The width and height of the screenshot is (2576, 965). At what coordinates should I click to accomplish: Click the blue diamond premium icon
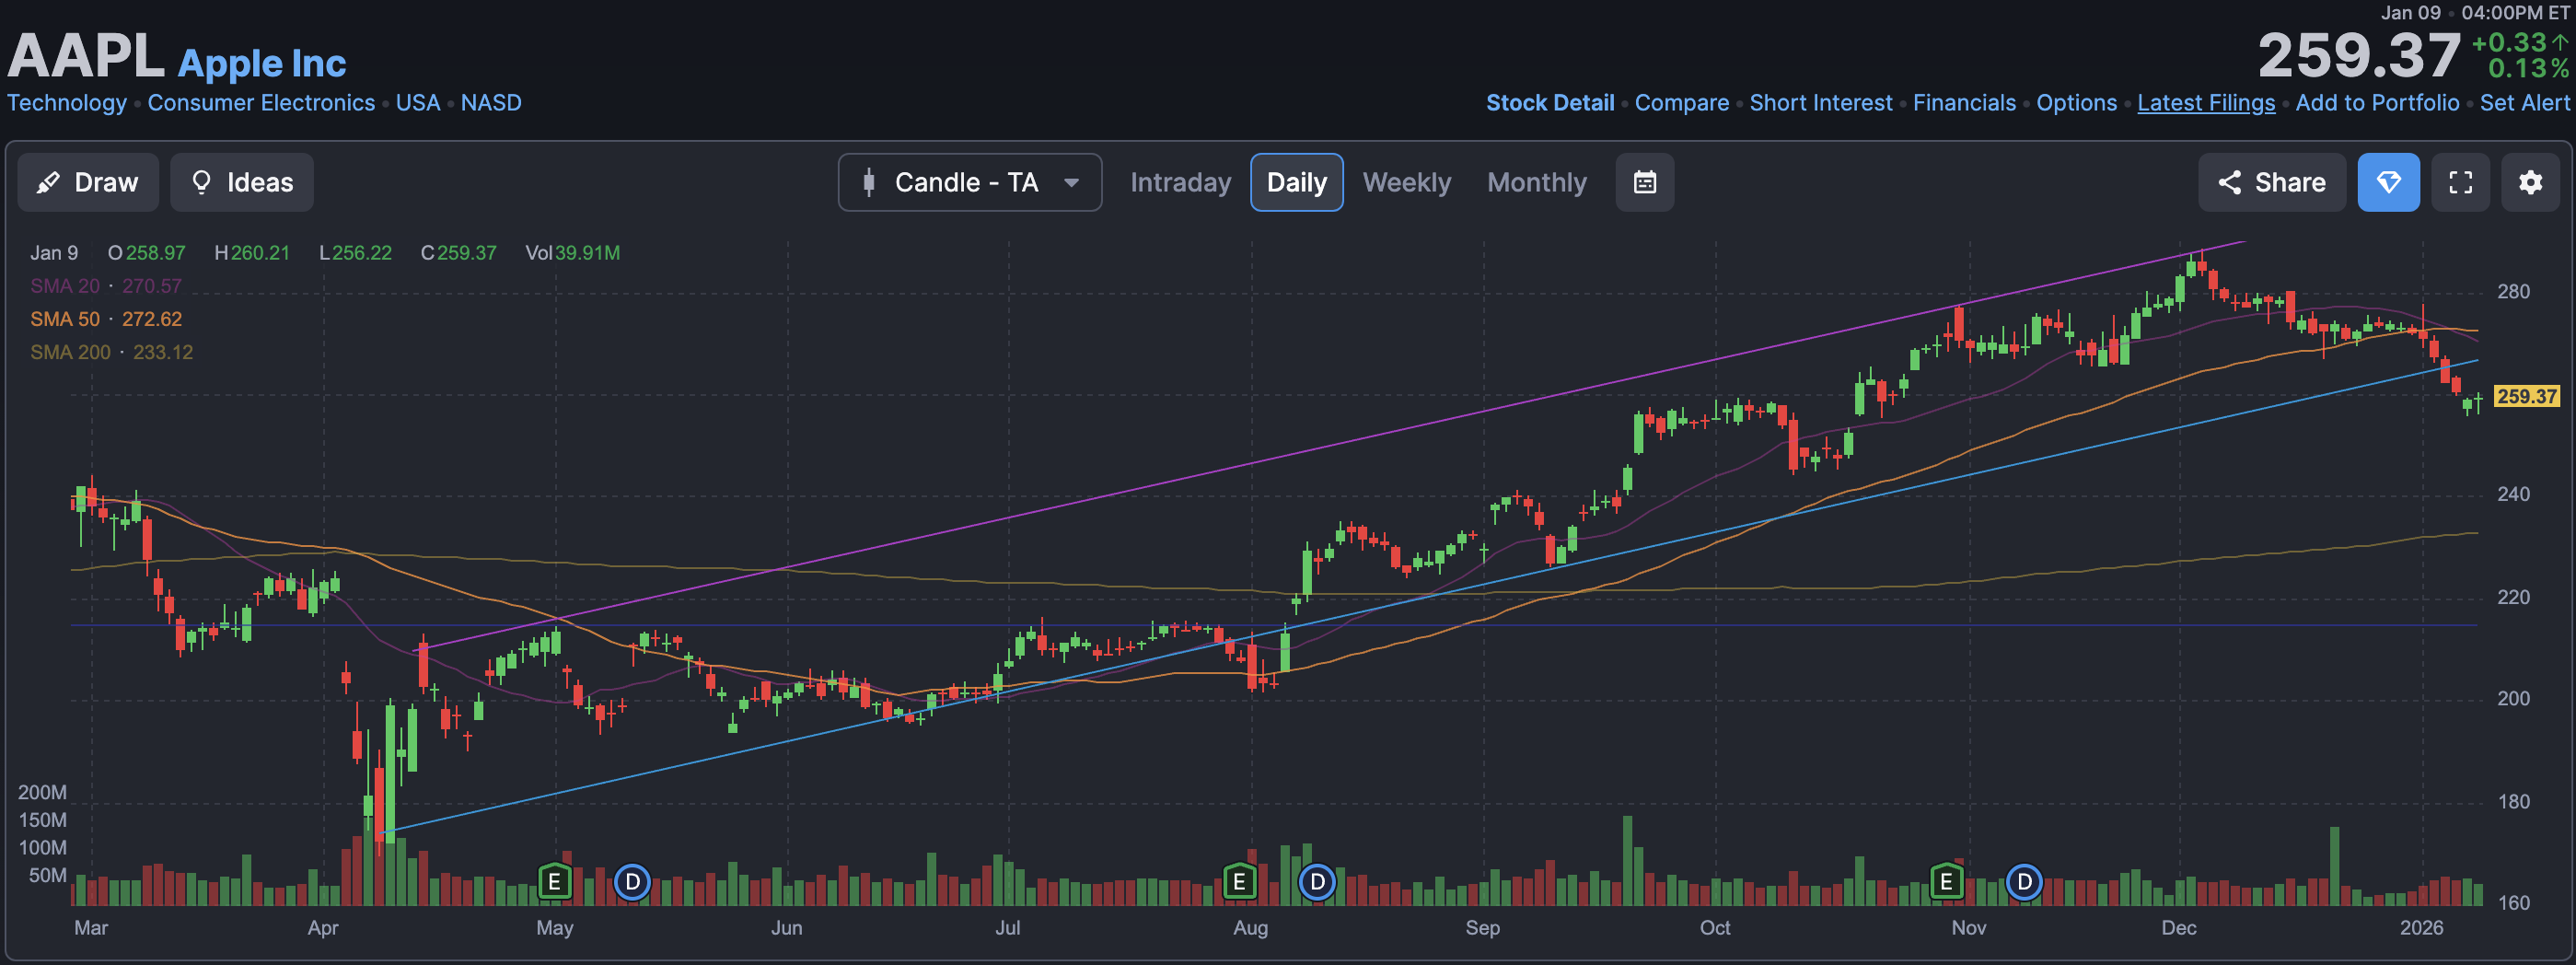(2388, 182)
